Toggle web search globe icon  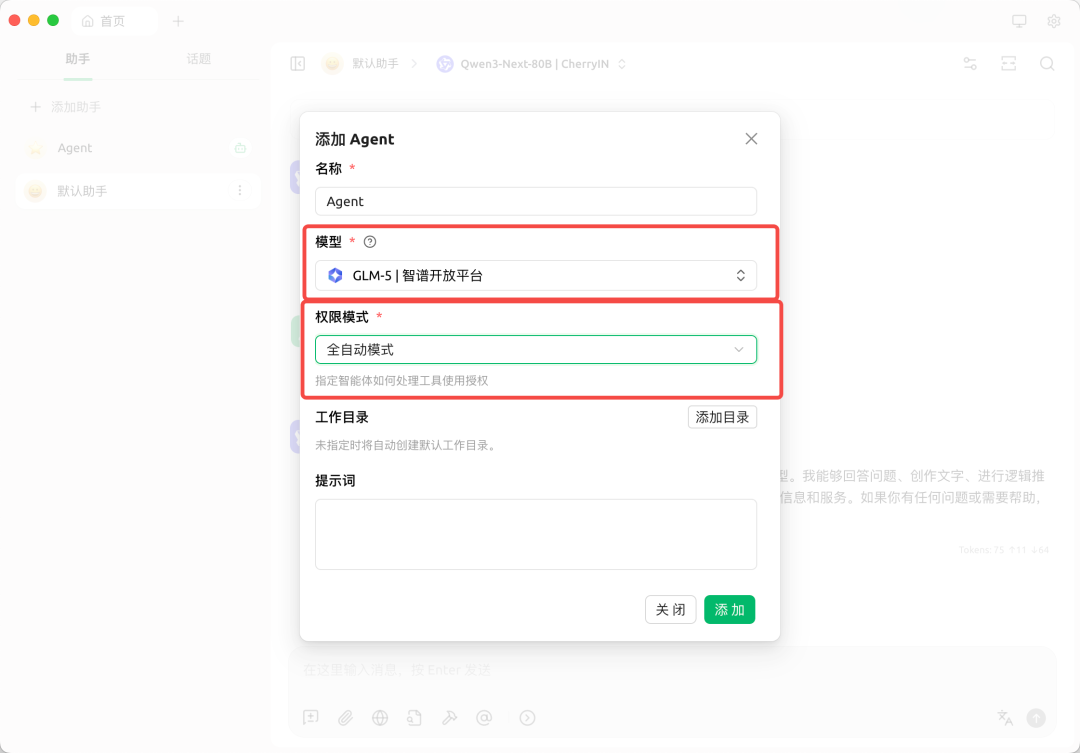tap(380, 718)
